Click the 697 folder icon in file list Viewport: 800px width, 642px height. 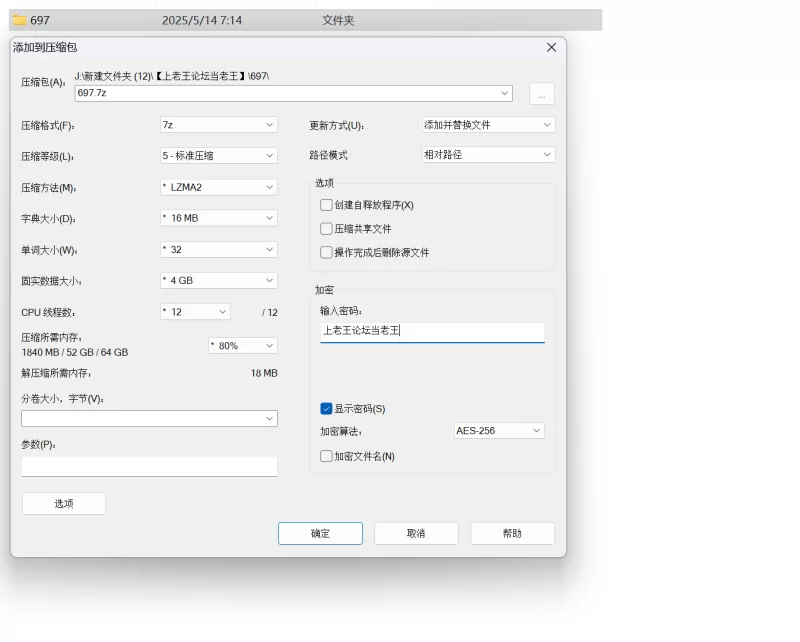coord(19,20)
